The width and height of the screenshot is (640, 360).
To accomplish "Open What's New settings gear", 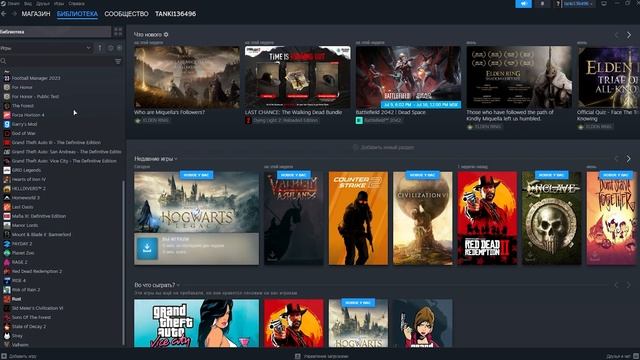I will 166,35.
